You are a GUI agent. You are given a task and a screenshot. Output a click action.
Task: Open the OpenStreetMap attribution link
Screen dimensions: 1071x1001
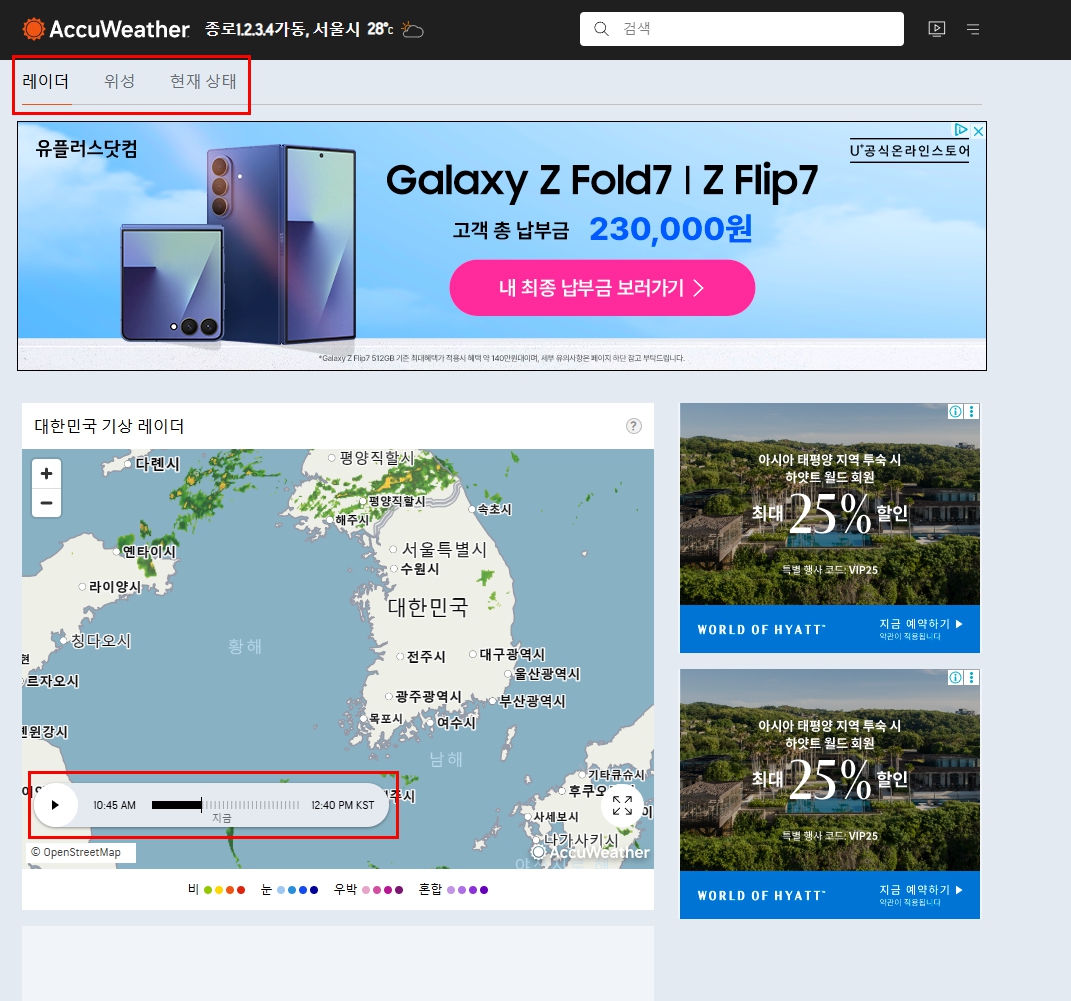81,852
